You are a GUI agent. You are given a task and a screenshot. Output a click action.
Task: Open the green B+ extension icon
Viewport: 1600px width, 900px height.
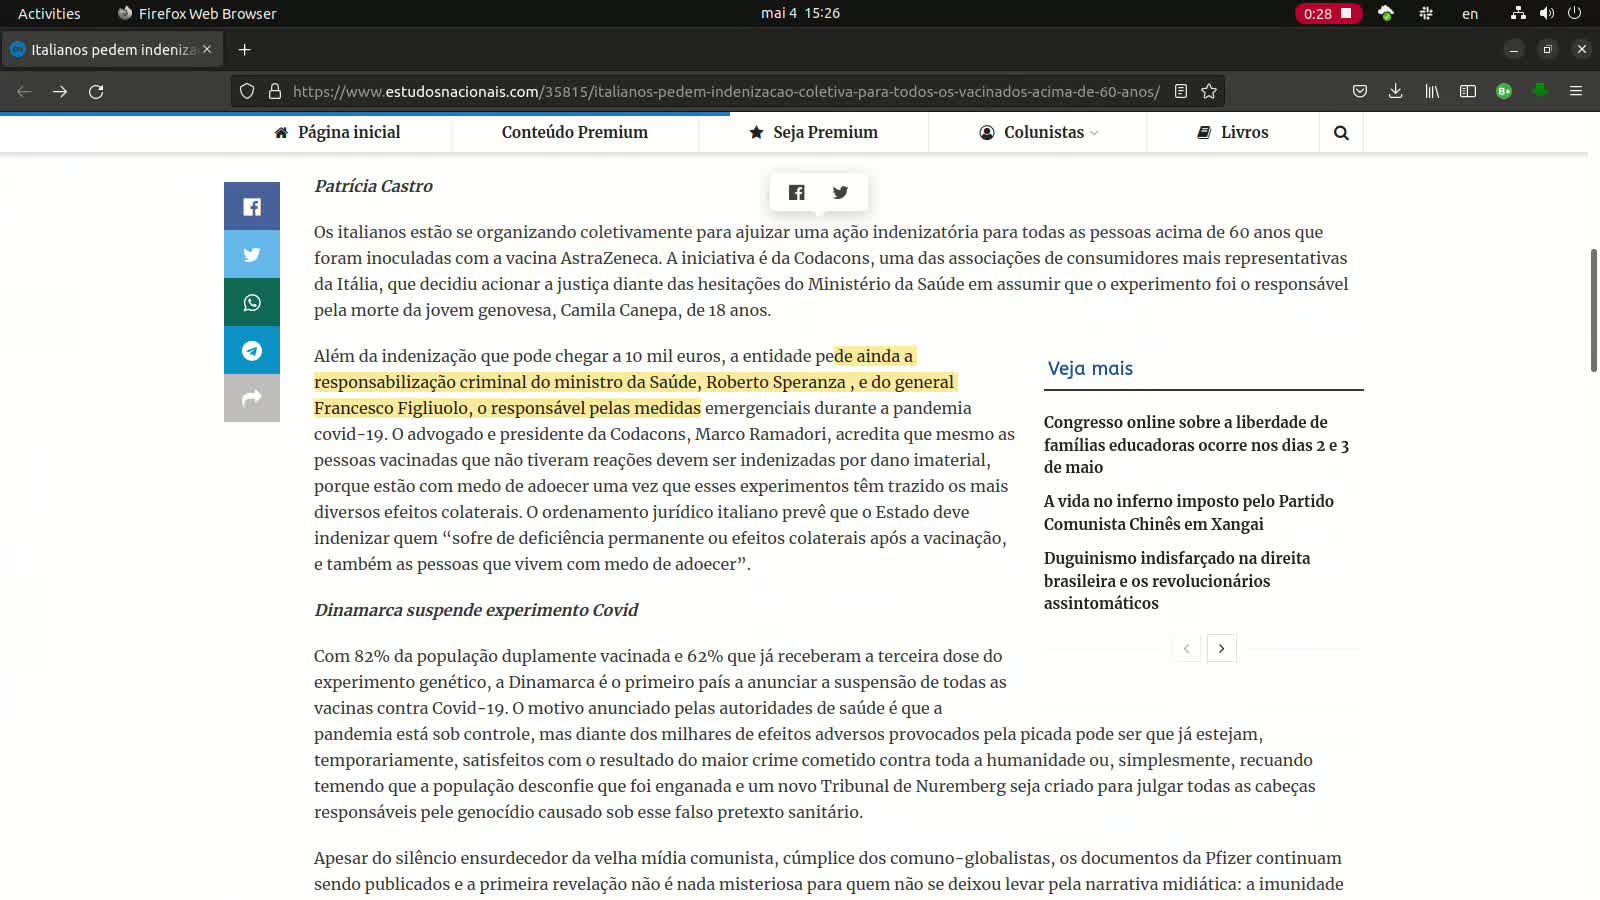point(1504,92)
